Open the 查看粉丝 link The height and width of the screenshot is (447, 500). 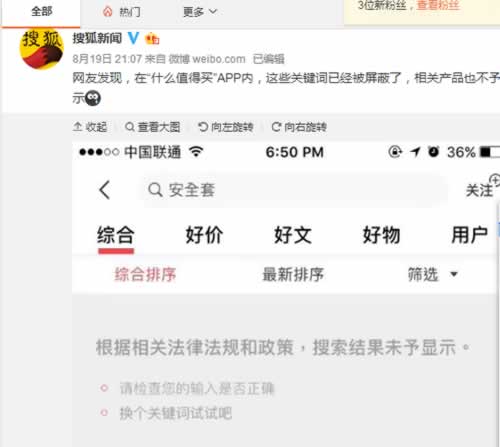[438, 5]
